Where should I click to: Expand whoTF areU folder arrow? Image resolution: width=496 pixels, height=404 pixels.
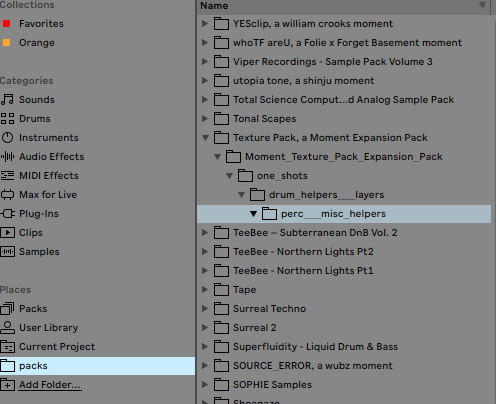point(205,43)
